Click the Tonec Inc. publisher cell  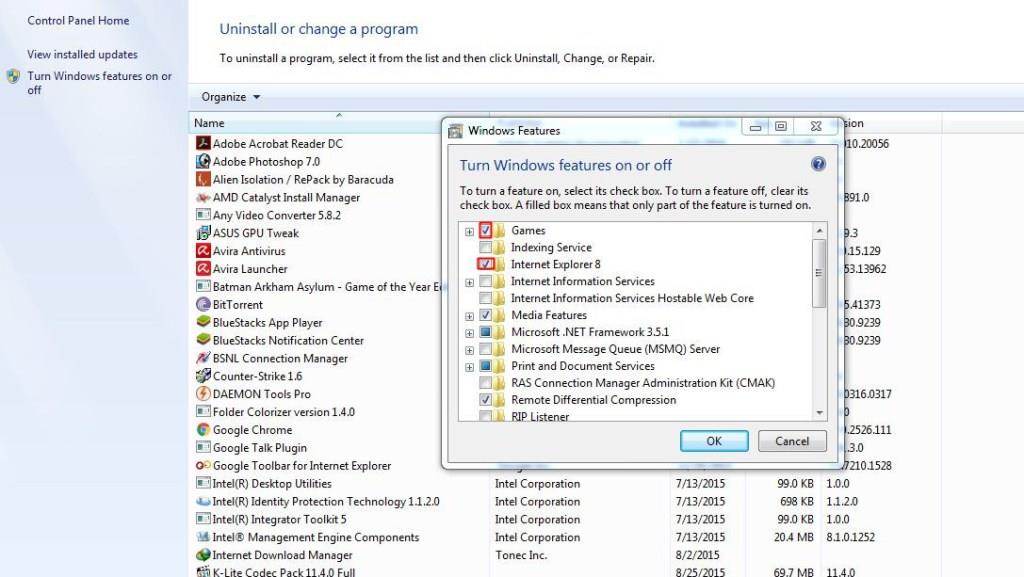[521, 555]
